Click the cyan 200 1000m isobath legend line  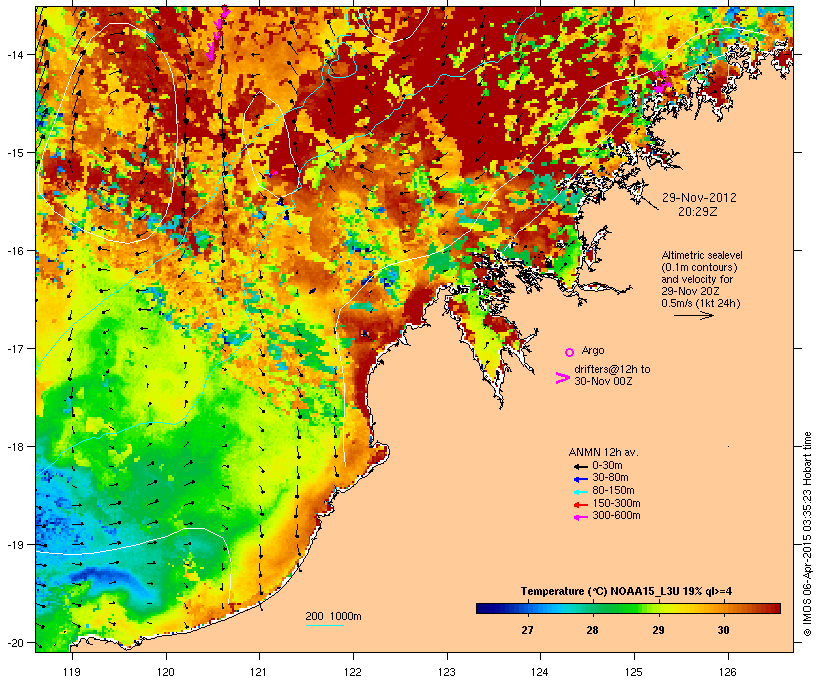tap(324, 626)
